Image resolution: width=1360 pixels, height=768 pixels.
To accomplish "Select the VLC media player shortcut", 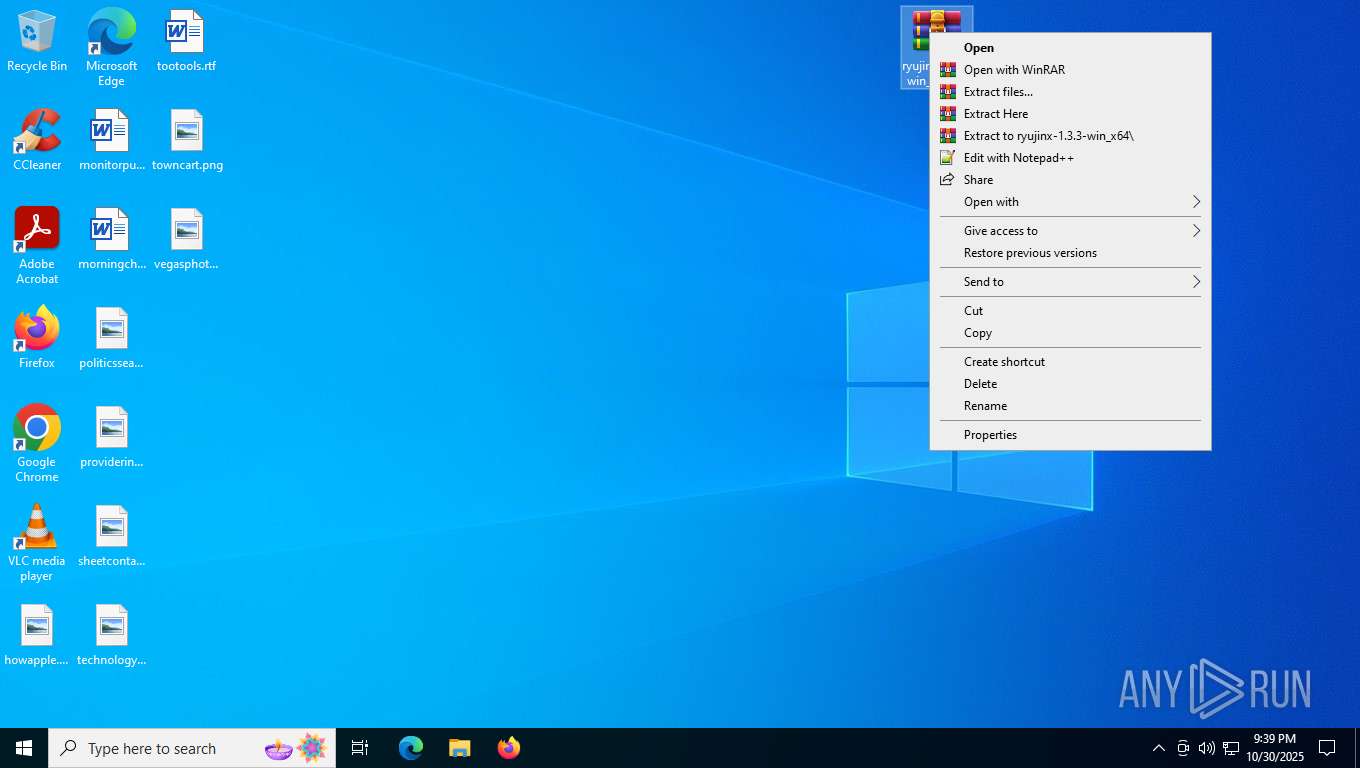I will coord(37,543).
